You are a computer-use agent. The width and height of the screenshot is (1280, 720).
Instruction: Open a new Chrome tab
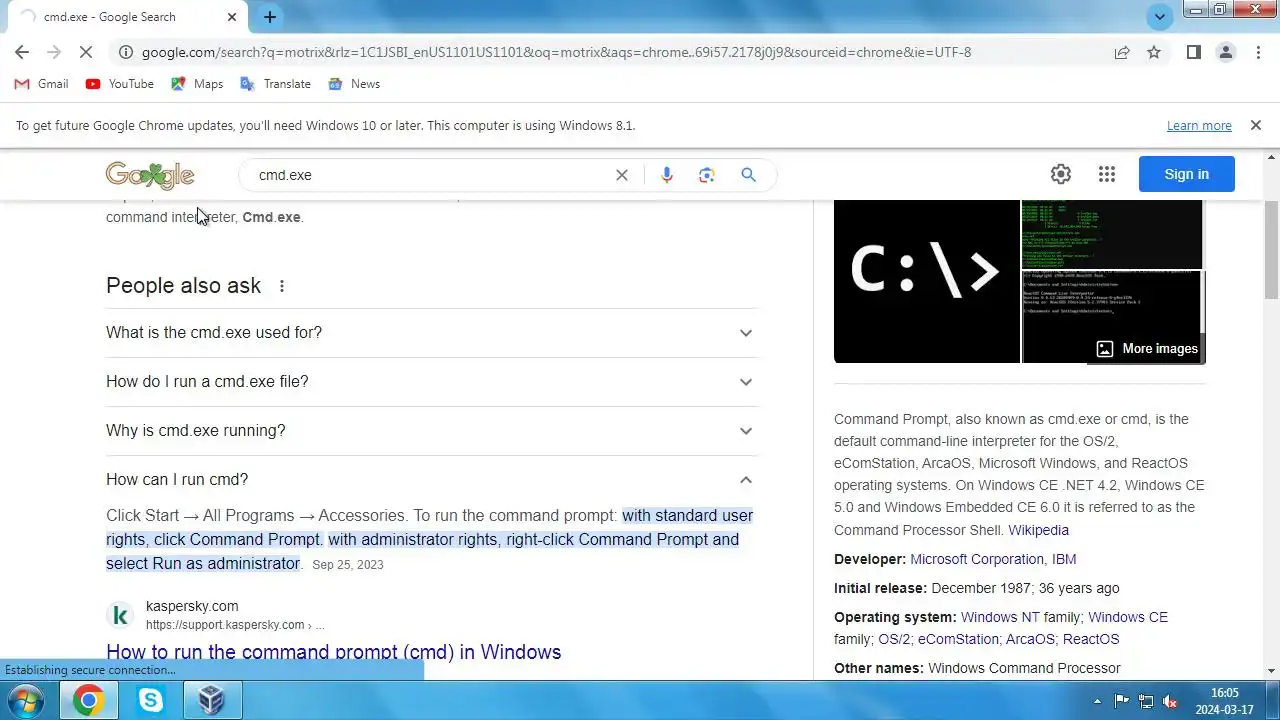click(x=270, y=17)
